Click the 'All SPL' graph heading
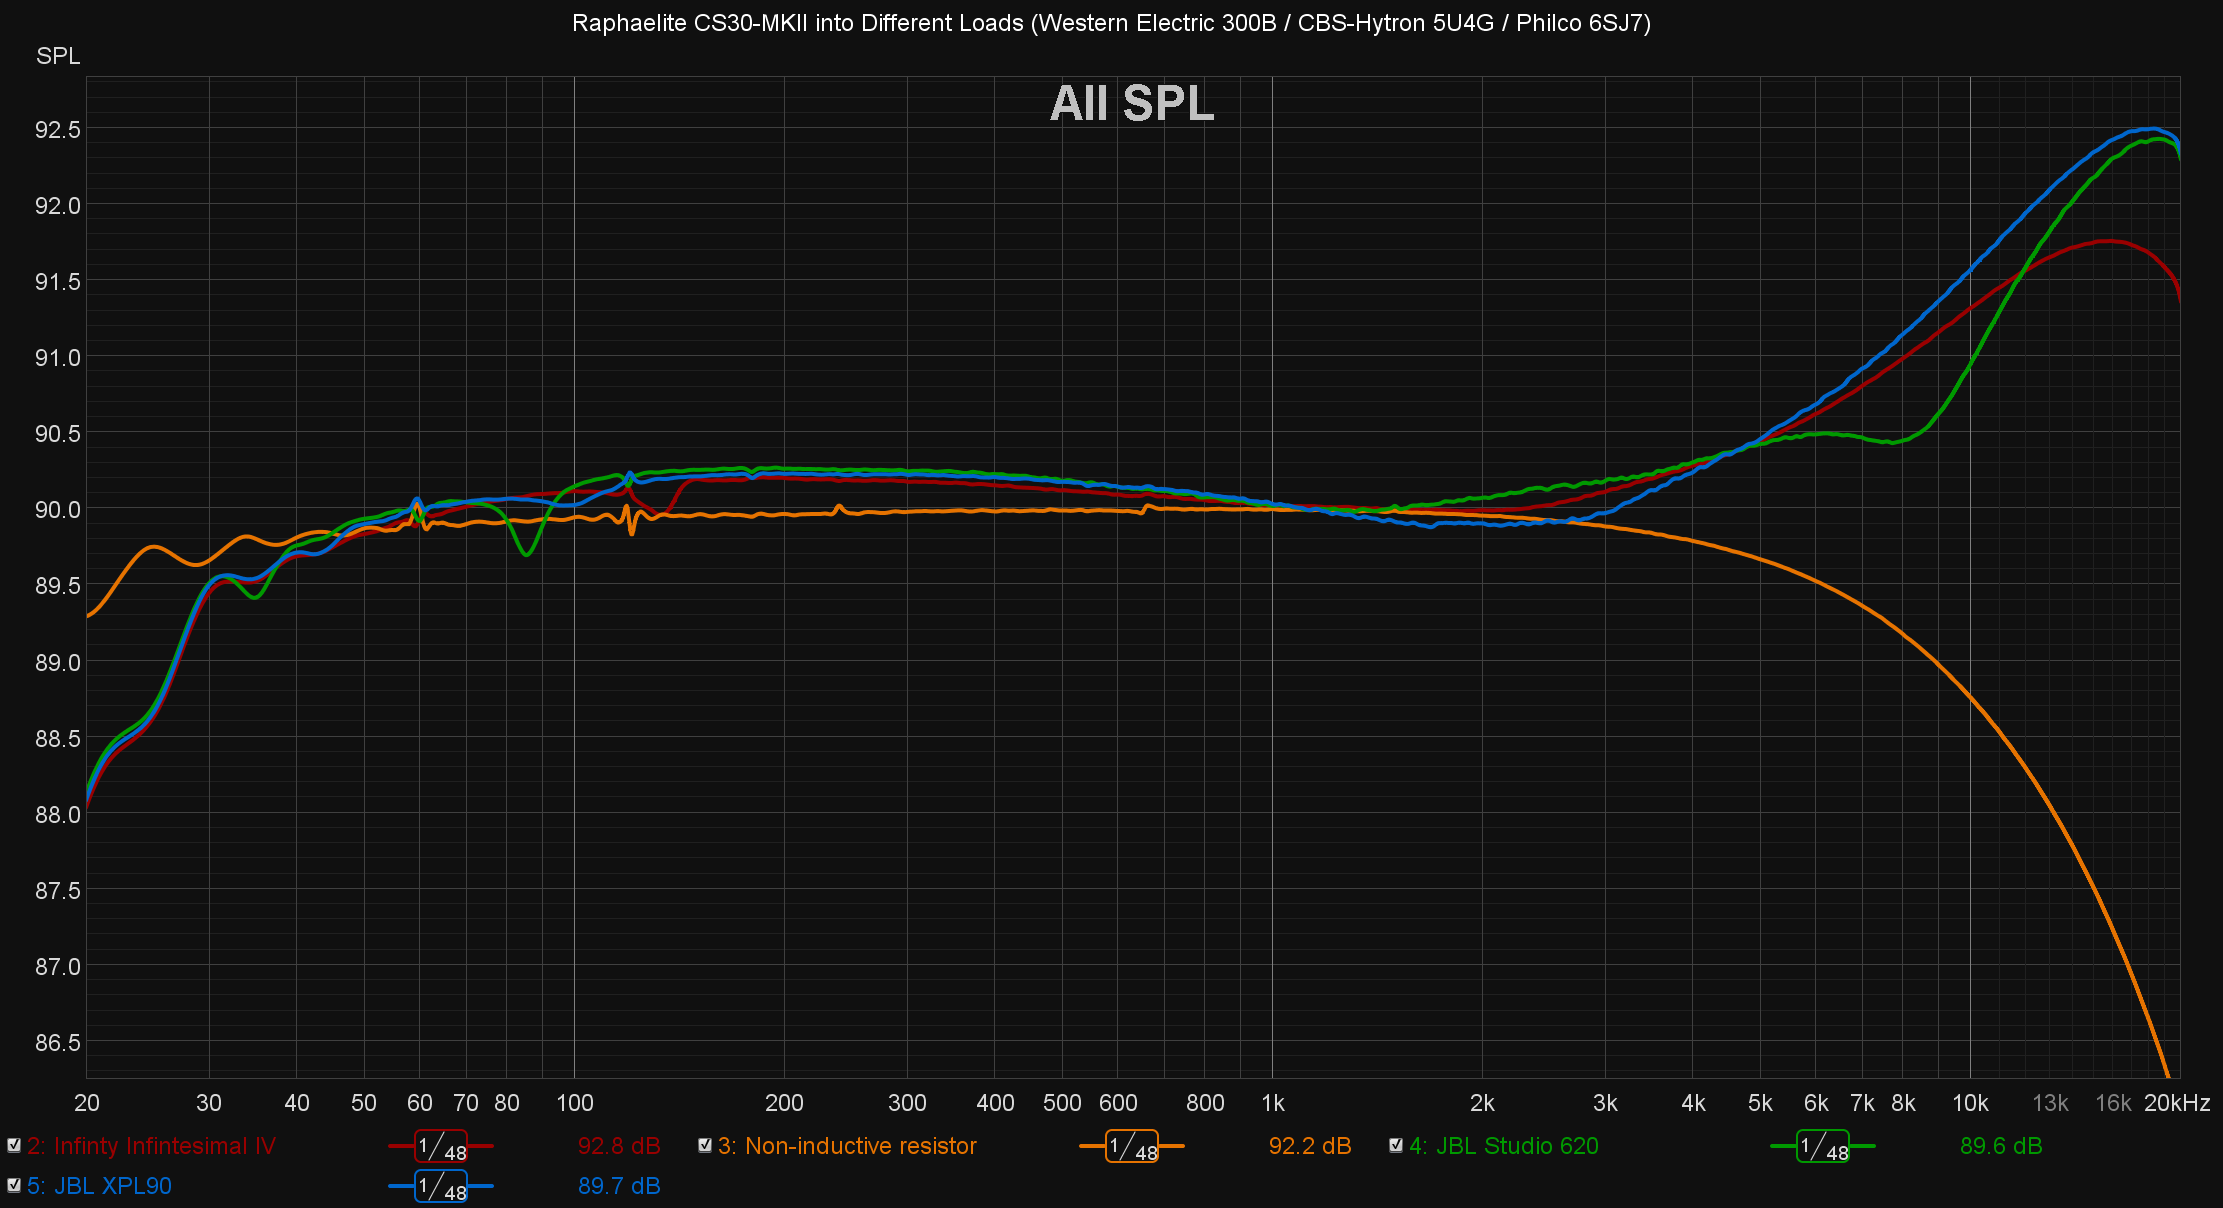Screen dimensions: 2223x1208 1132,103
